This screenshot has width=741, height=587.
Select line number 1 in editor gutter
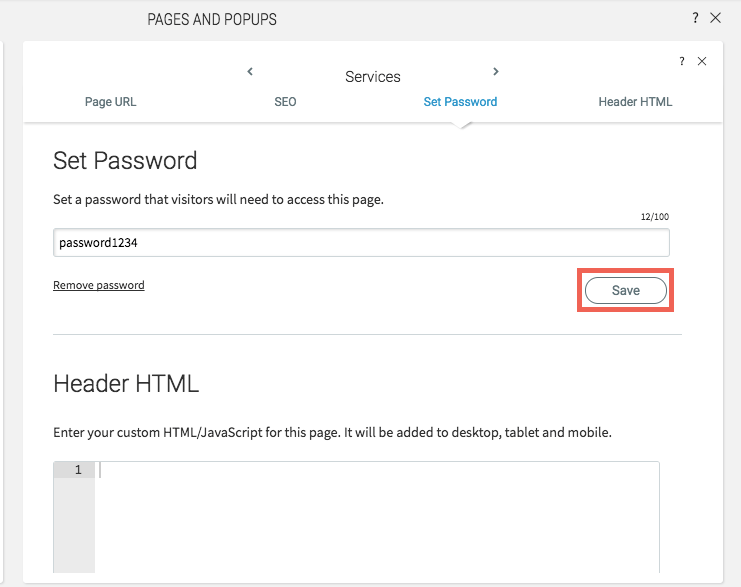pyautogui.click(x=78, y=470)
